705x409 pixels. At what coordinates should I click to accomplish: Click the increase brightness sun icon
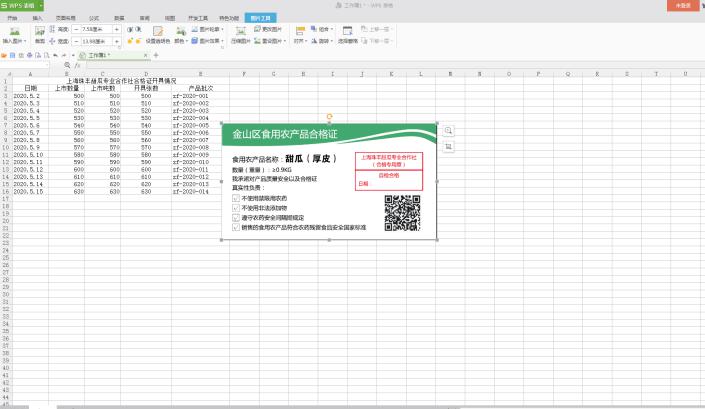[x=130, y=41]
